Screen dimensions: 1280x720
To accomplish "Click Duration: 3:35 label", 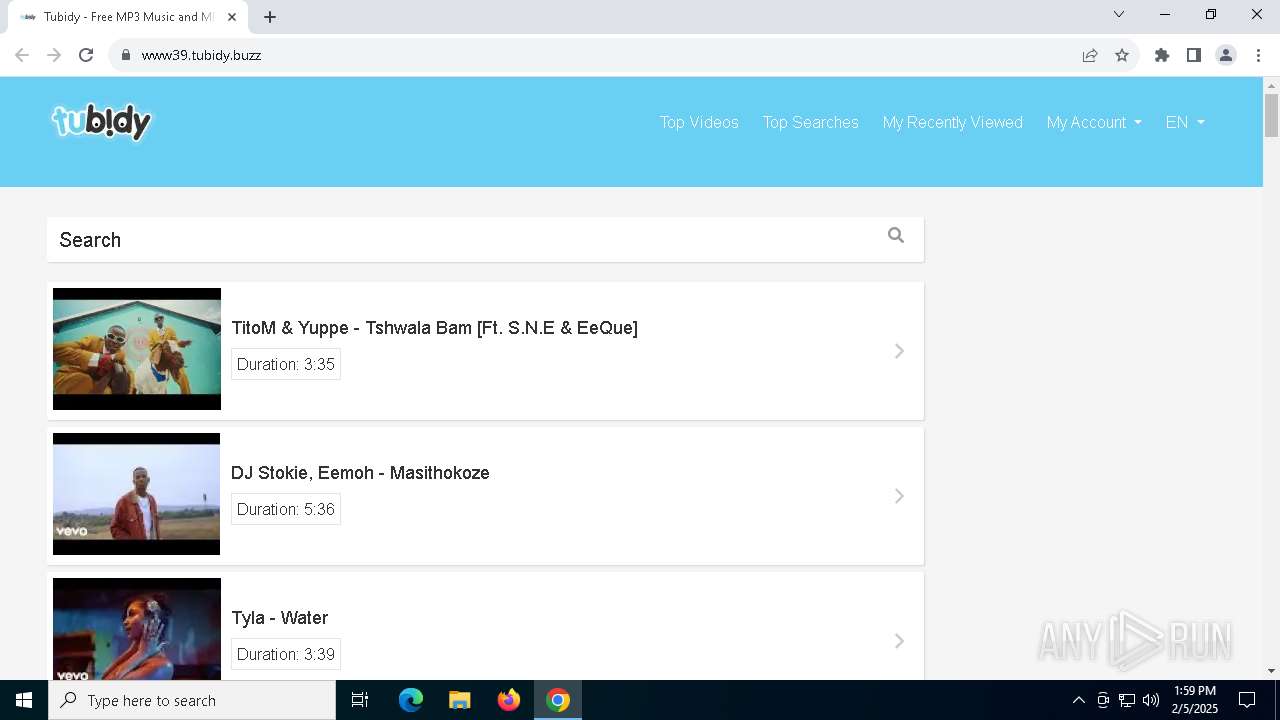I will tap(286, 364).
